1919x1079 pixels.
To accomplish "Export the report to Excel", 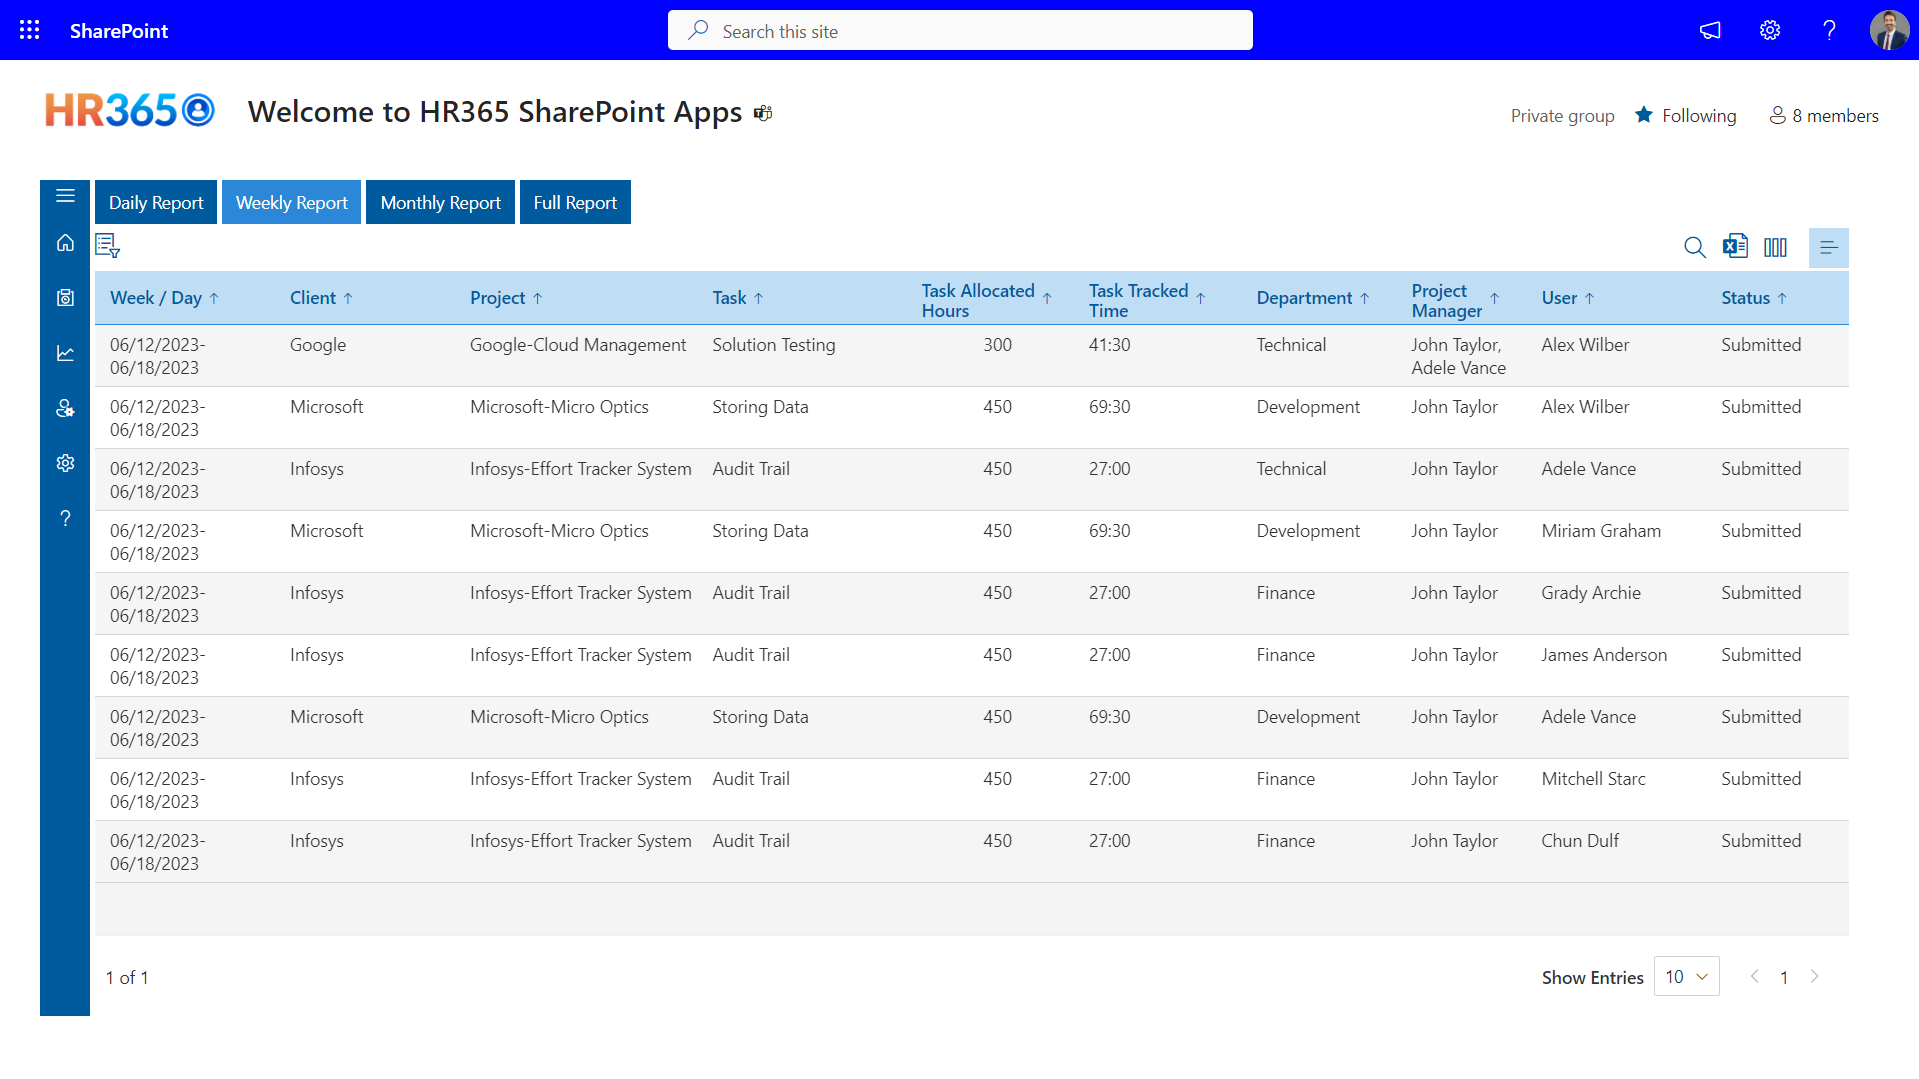I will (1735, 246).
